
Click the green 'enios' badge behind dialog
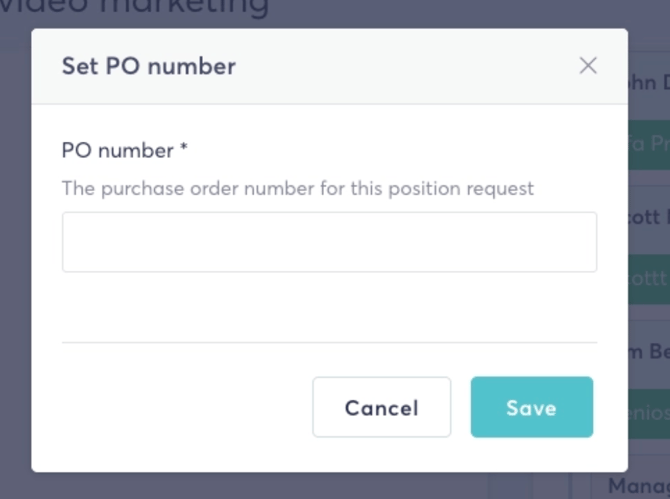tap(649, 414)
